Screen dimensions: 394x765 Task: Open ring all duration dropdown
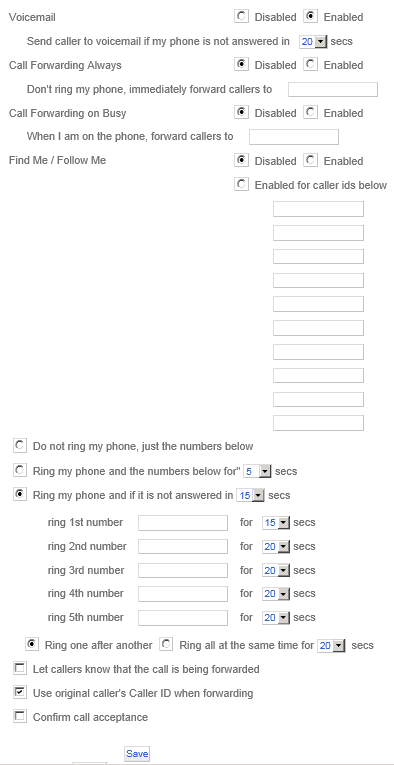pos(332,646)
